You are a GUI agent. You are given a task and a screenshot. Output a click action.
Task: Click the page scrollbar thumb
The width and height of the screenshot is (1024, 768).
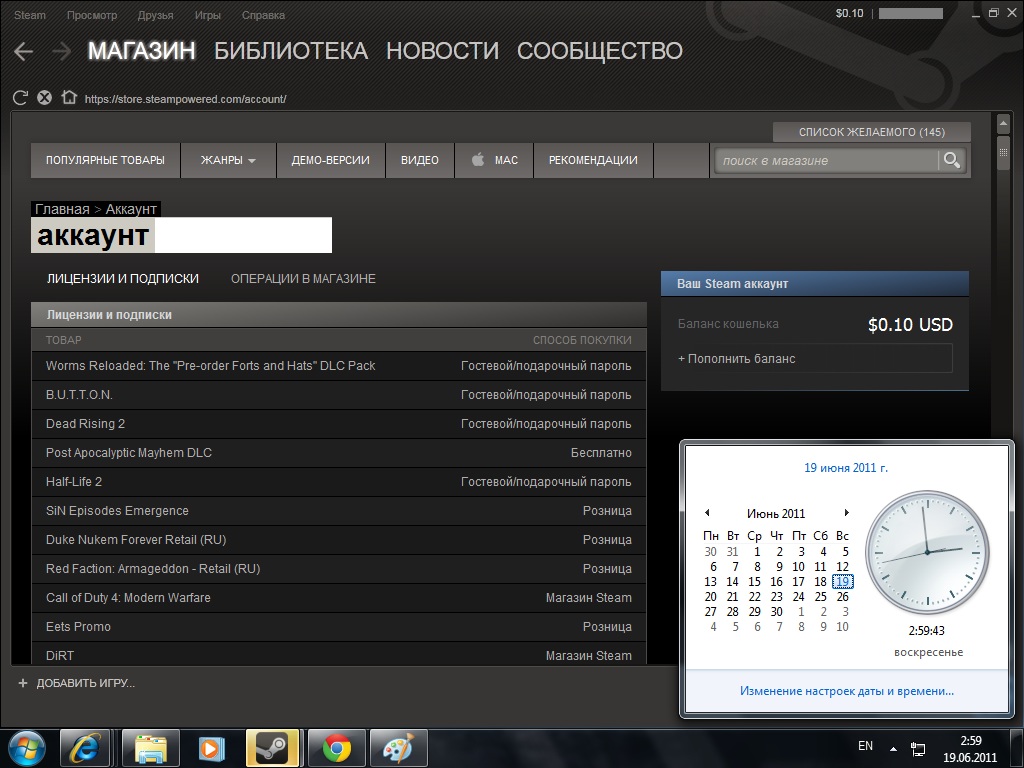tap(1003, 153)
